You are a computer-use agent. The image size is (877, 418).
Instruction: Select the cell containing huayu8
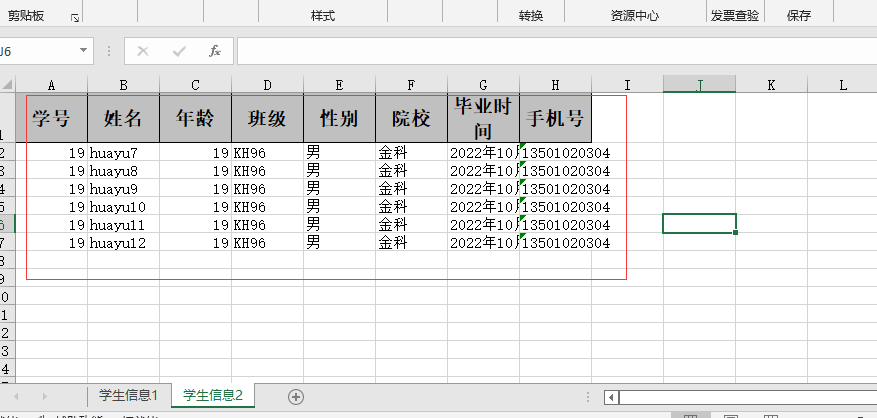tap(124, 170)
